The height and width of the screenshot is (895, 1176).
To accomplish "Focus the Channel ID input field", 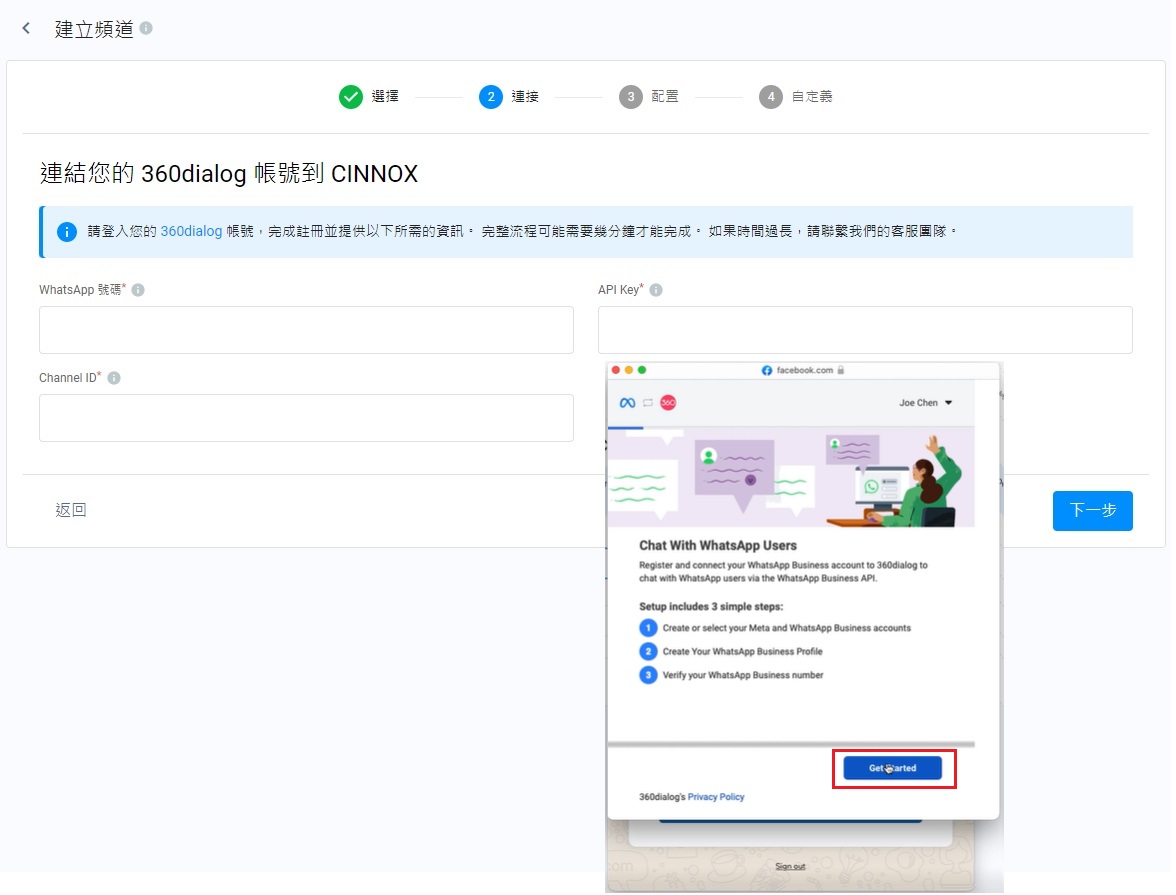I will [x=306, y=418].
